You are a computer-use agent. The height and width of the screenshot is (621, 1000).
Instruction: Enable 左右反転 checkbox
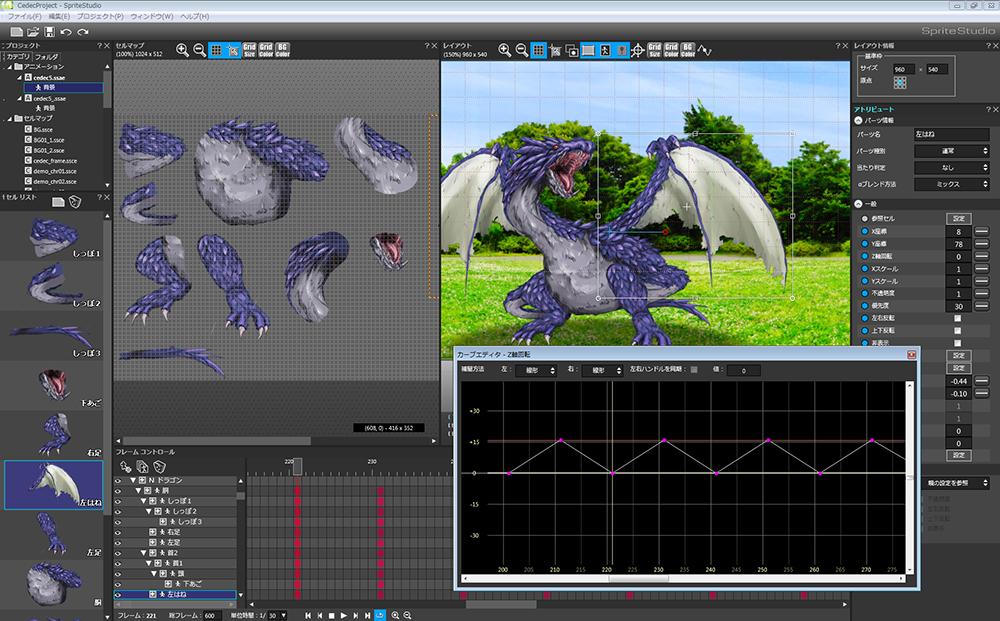(x=957, y=318)
